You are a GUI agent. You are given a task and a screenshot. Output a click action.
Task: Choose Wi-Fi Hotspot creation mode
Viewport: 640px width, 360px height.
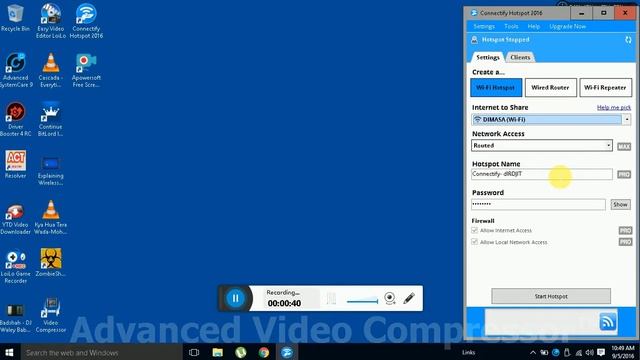pyautogui.click(x=496, y=87)
